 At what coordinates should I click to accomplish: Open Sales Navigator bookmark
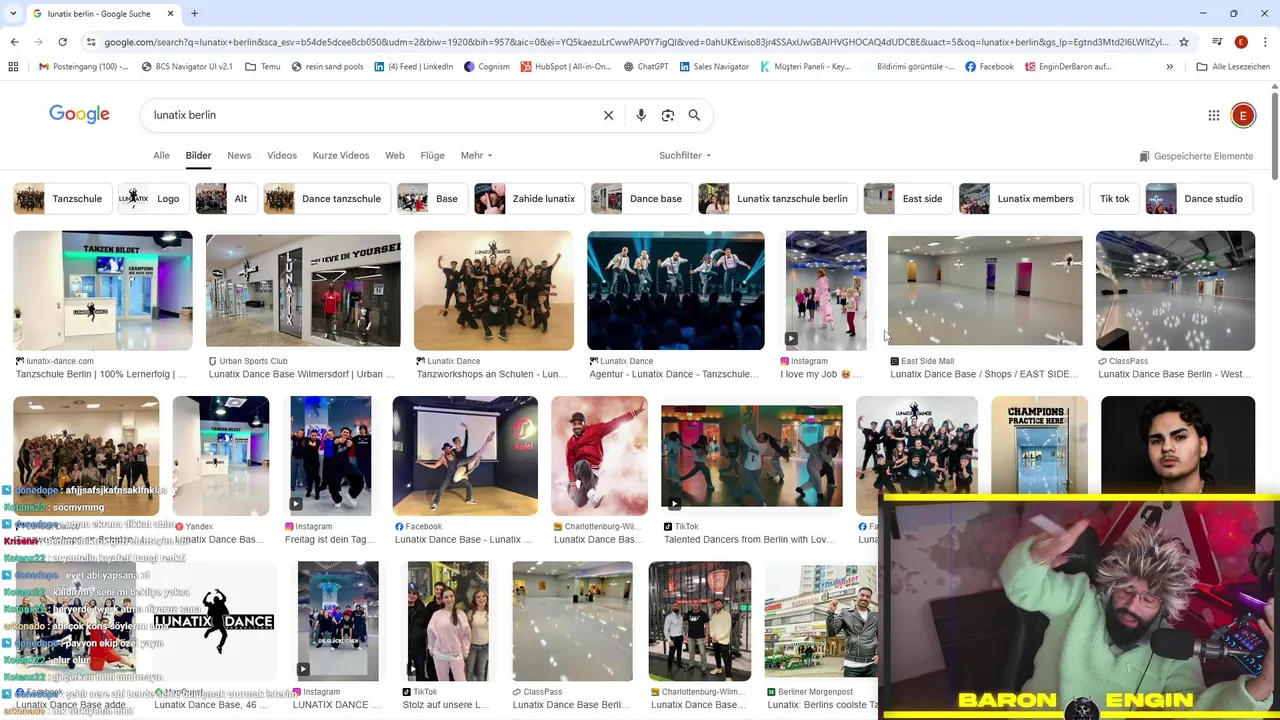tap(713, 67)
